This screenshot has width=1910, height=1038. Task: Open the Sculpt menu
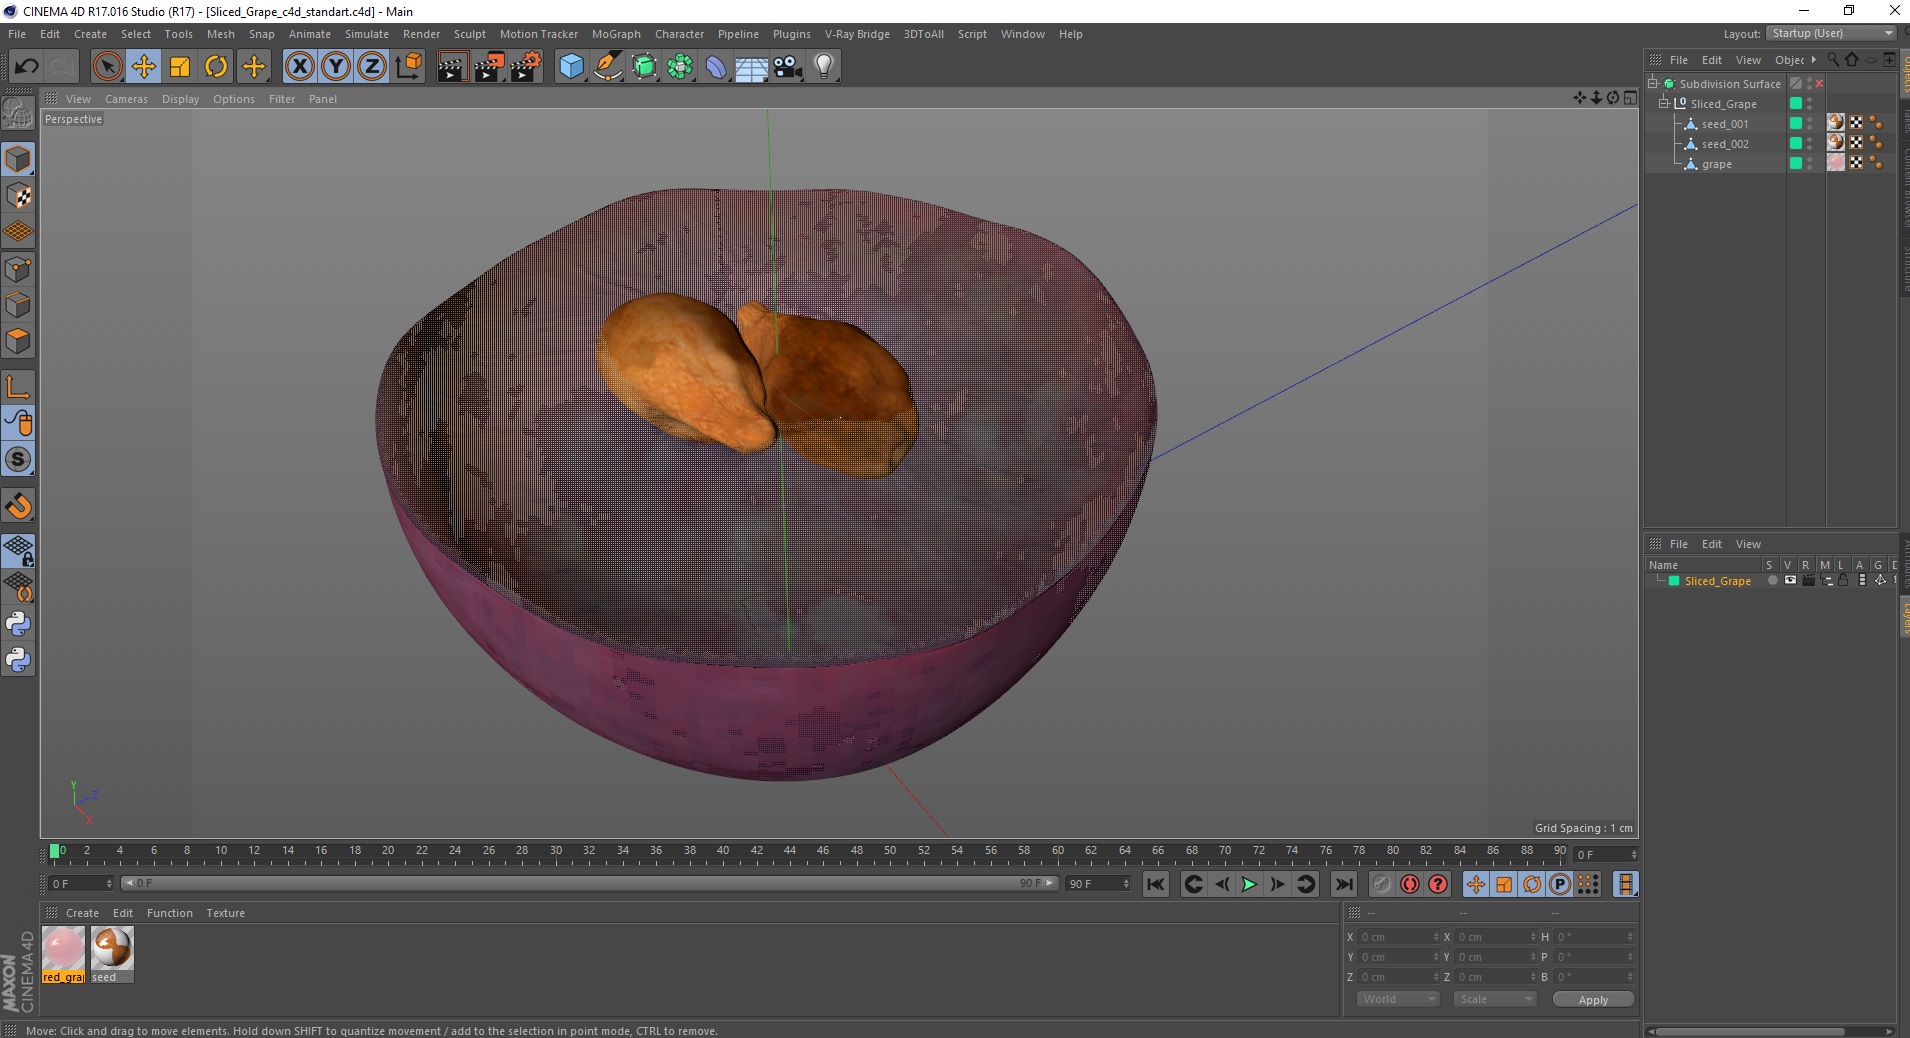[x=469, y=34]
